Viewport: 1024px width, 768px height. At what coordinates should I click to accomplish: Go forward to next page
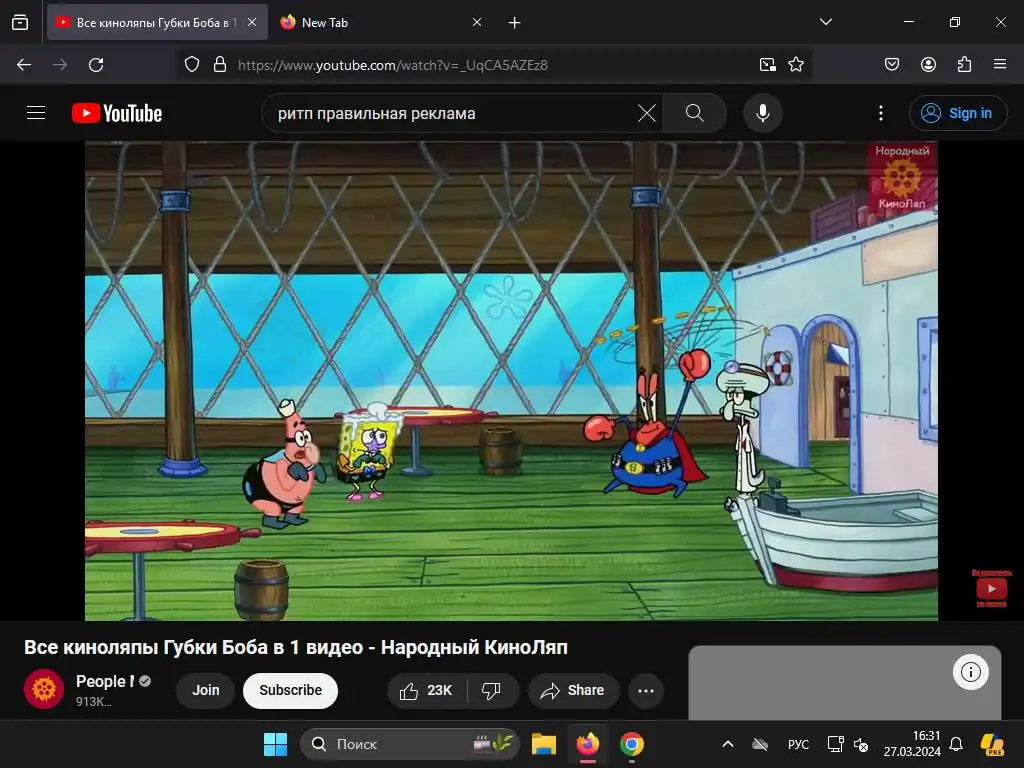(60, 65)
